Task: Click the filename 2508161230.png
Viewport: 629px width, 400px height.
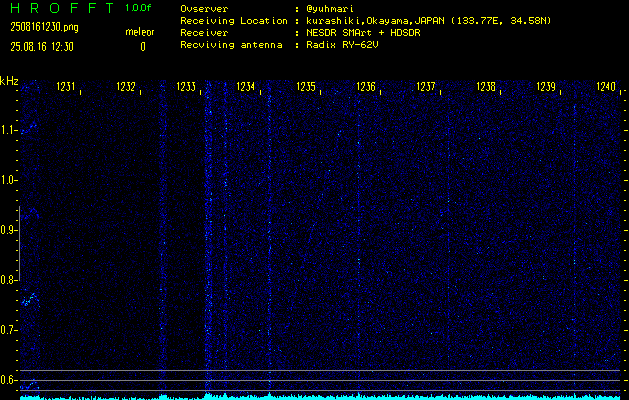Action: [x=45, y=27]
